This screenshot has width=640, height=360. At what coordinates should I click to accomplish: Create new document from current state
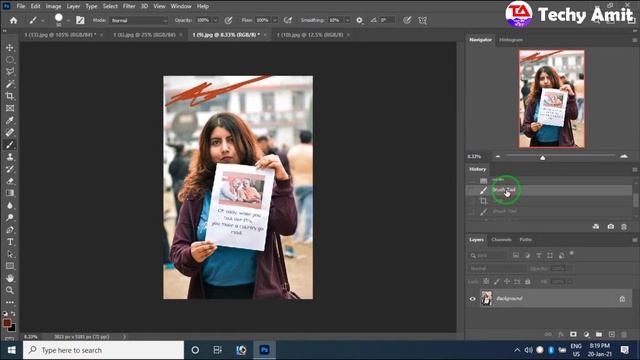(x=596, y=227)
